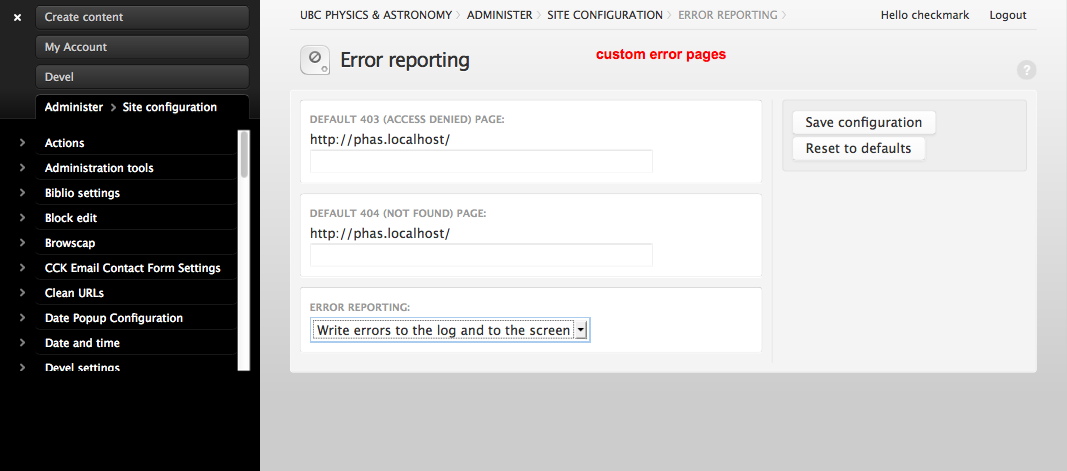Click Reset to defaults button
This screenshot has height=471, width=1067.
point(858,148)
